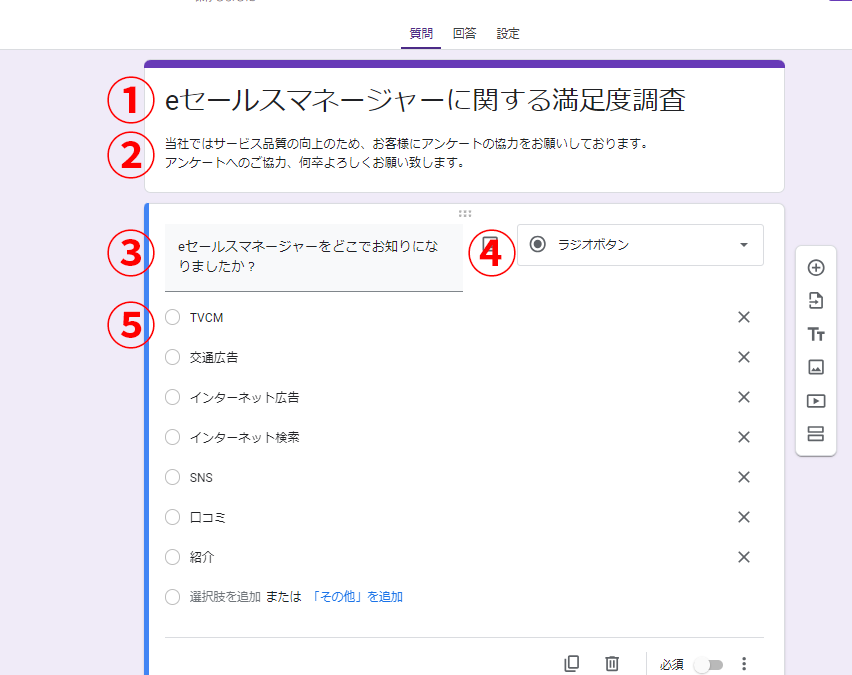
Task: Switch to the 設定 tab
Action: (508, 33)
